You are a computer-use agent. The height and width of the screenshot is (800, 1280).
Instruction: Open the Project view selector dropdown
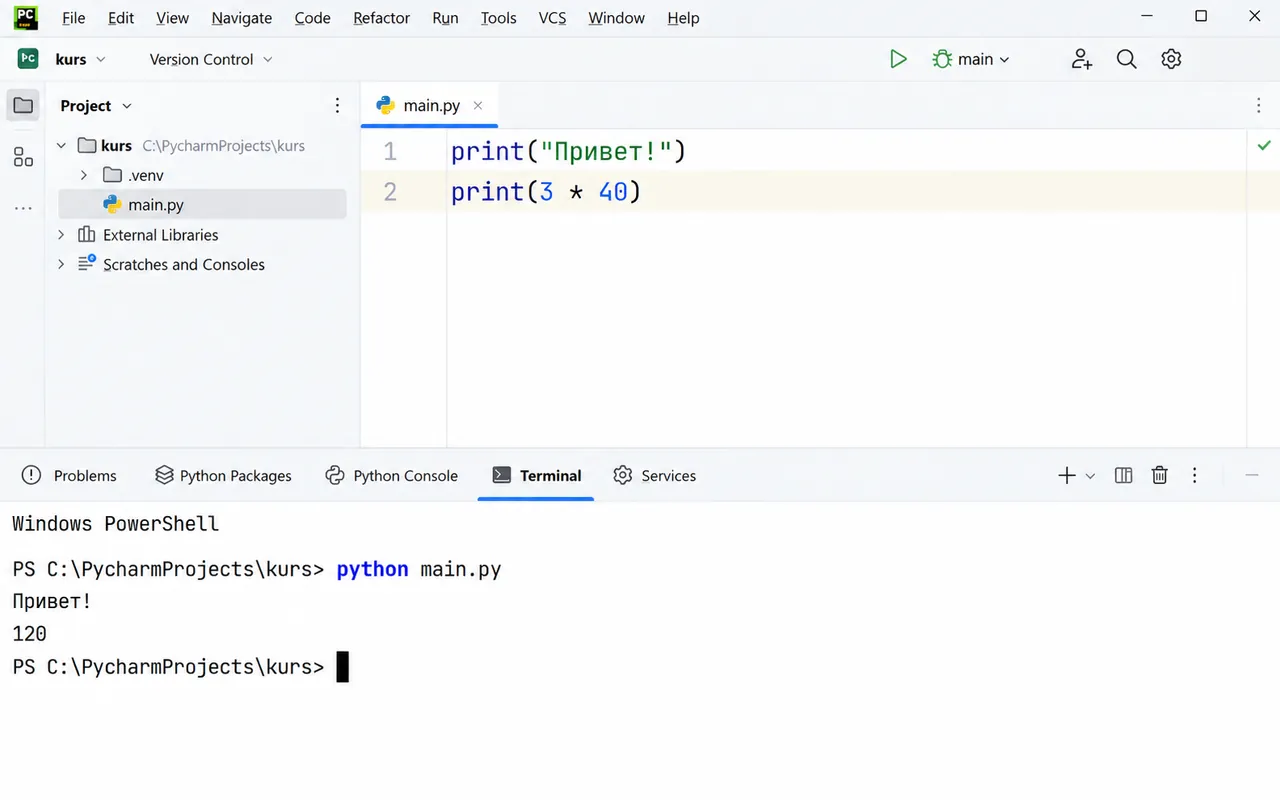pos(96,106)
